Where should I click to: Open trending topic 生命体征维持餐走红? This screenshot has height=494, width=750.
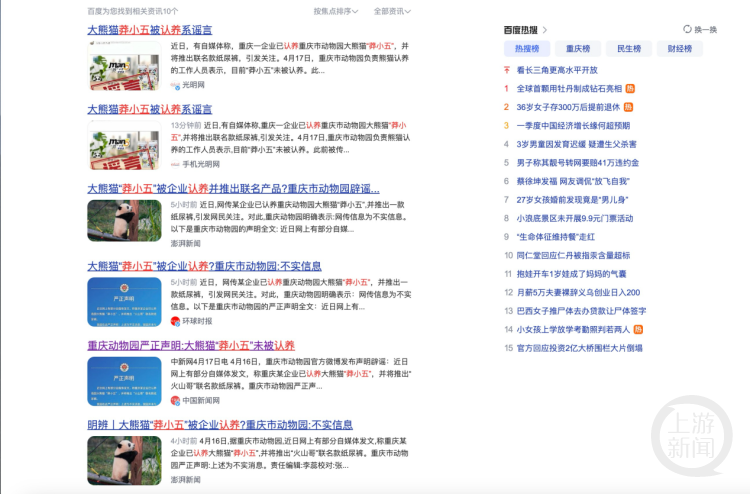click(556, 237)
